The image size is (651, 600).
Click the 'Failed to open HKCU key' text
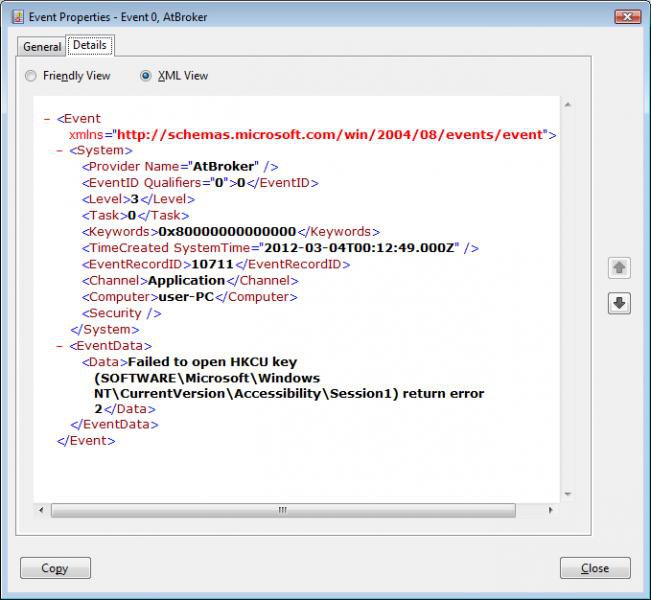point(213,362)
